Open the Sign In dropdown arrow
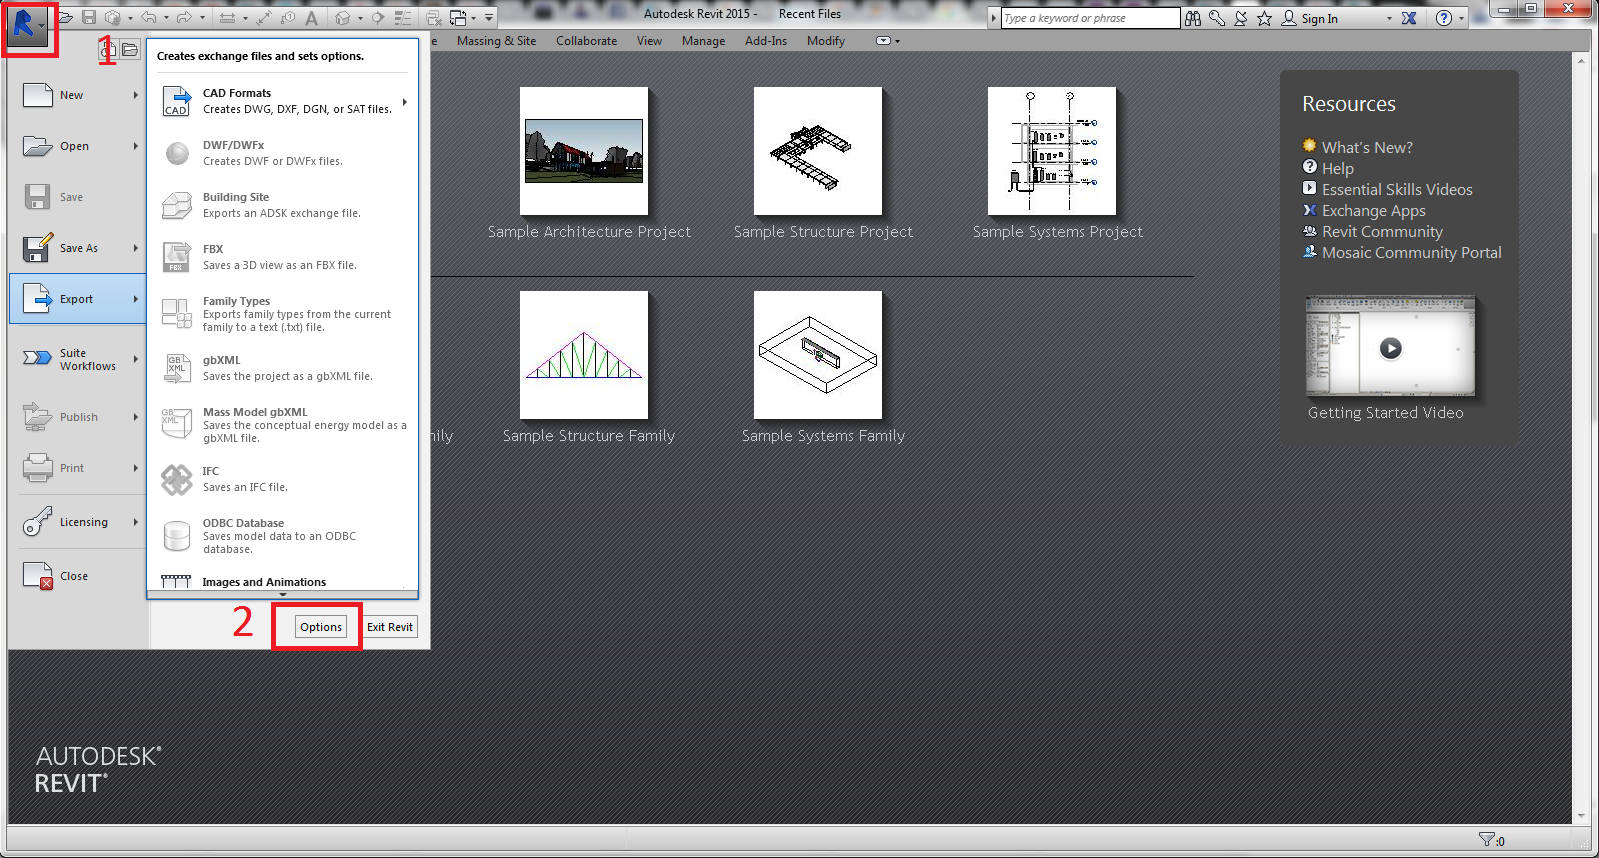 (1389, 19)
